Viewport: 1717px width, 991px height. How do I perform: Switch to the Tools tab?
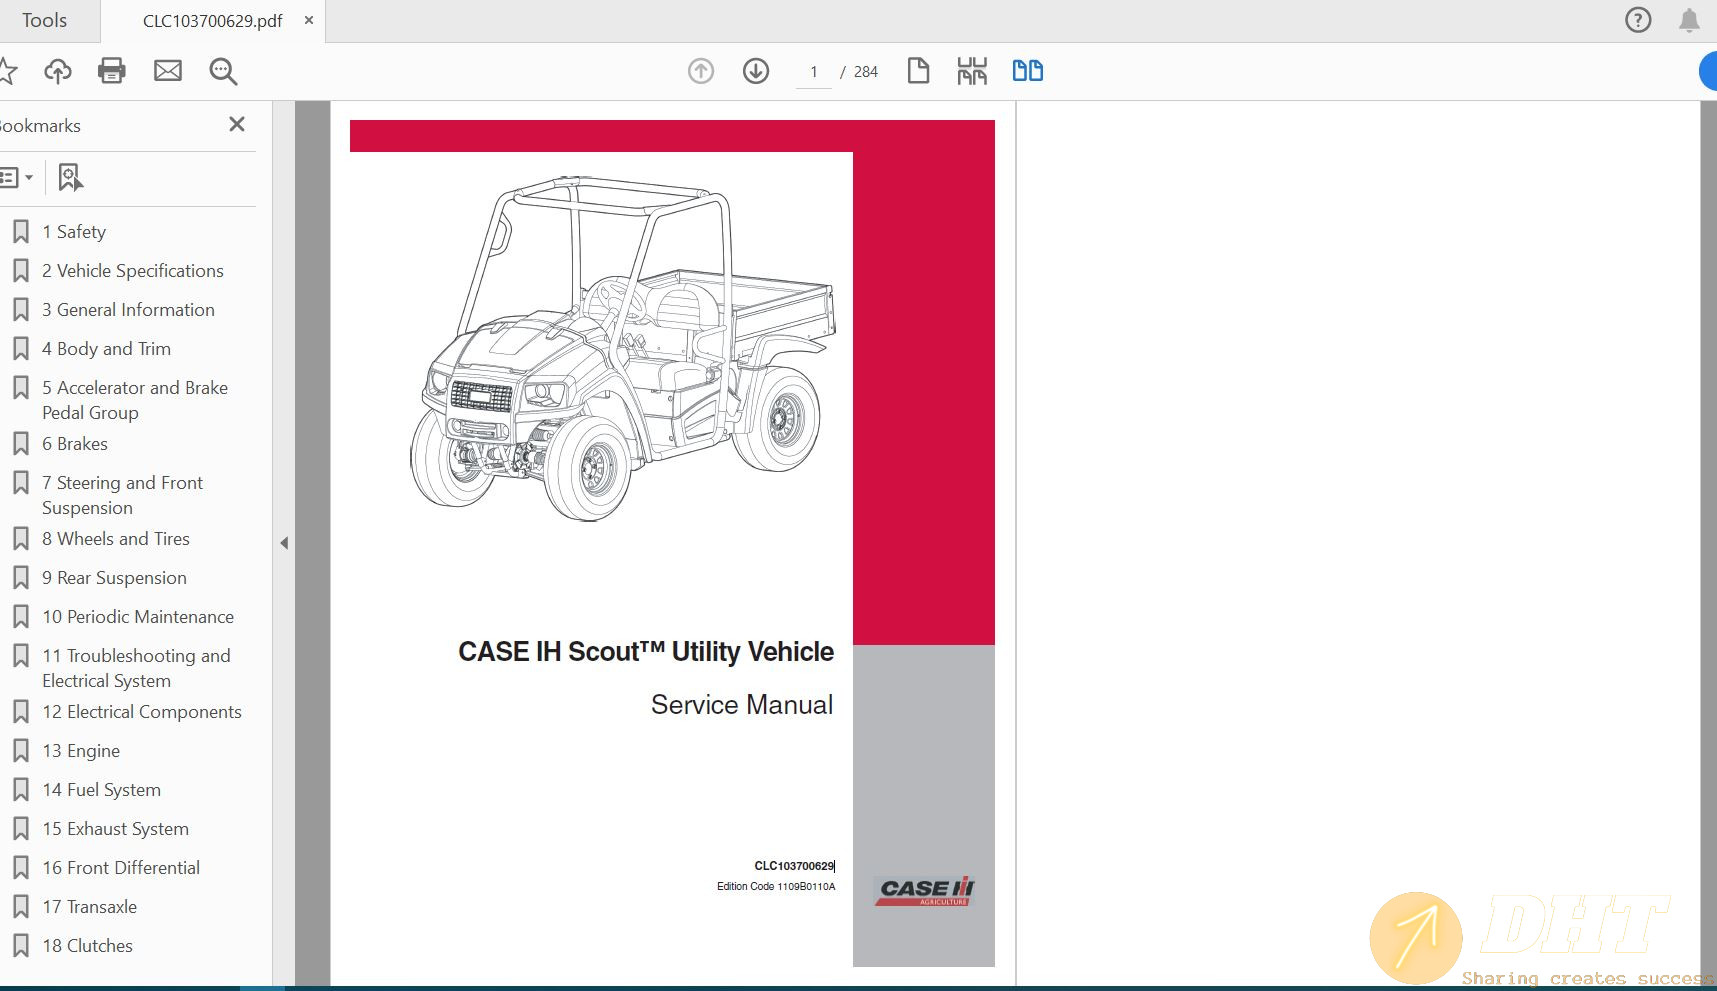click(44, 19)
